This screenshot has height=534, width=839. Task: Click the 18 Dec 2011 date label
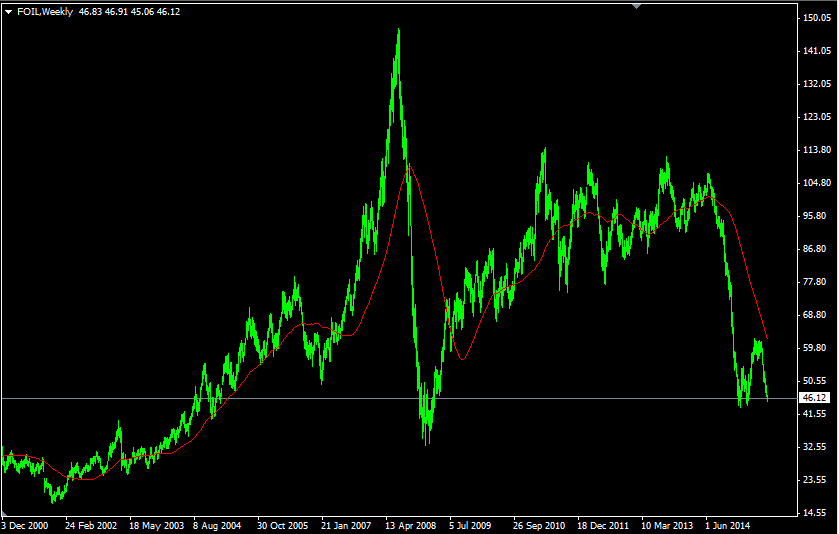603,525
